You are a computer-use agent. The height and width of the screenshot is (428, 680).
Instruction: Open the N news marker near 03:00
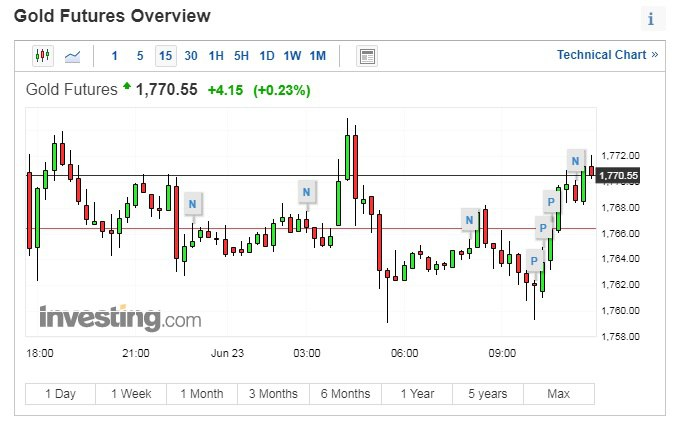point(307,192)
